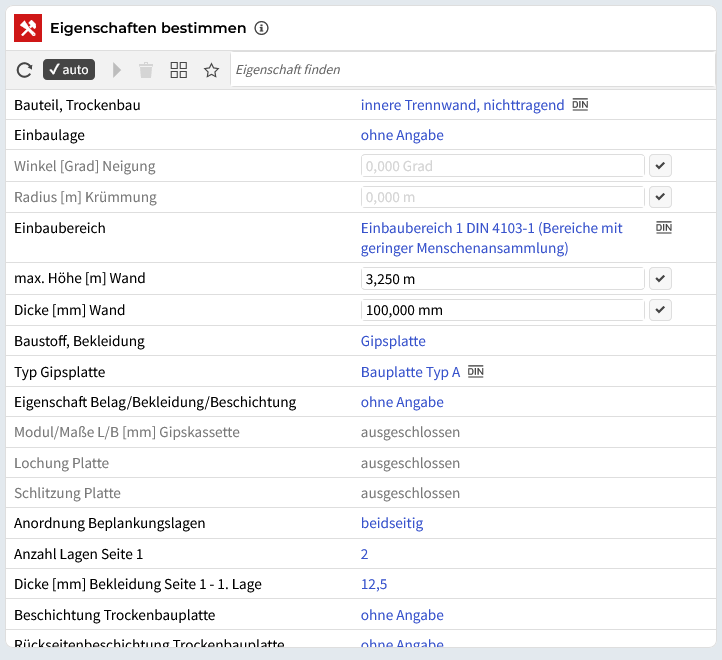Image resolution: width=722 pixels, height=660 pixels.
Task: Open the Einbaulage 'ohne Angabe' value
Action: coord(402,135)
